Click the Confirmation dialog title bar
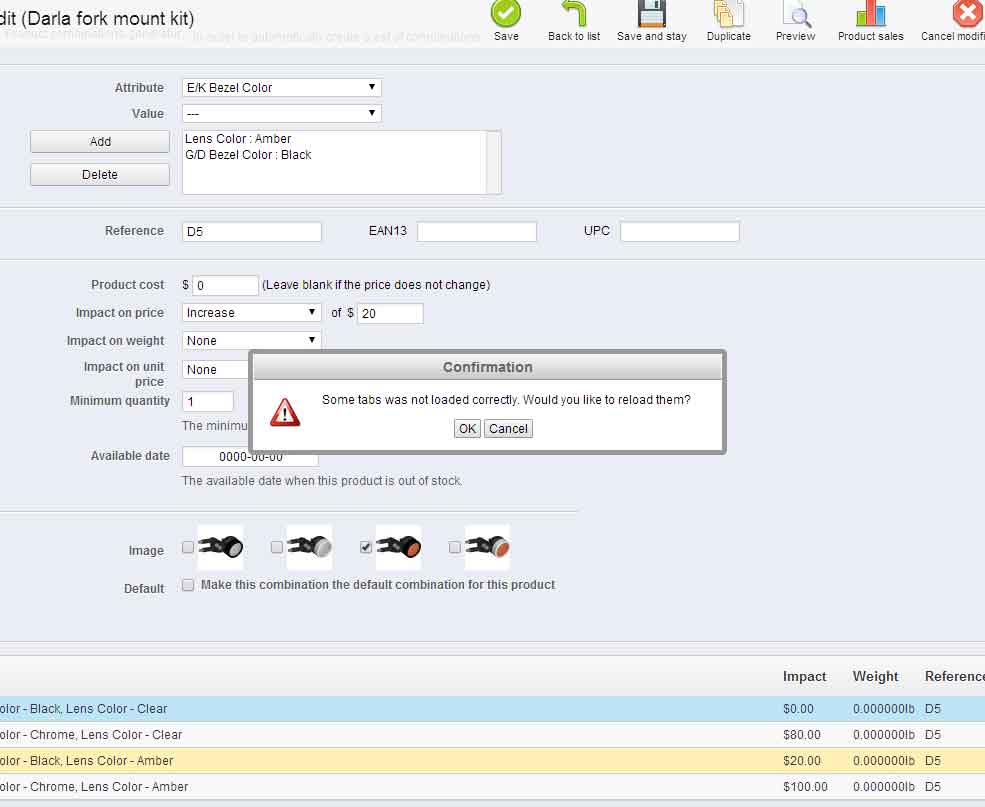Viewport: 985px width, 807px height. click(487, 367)
